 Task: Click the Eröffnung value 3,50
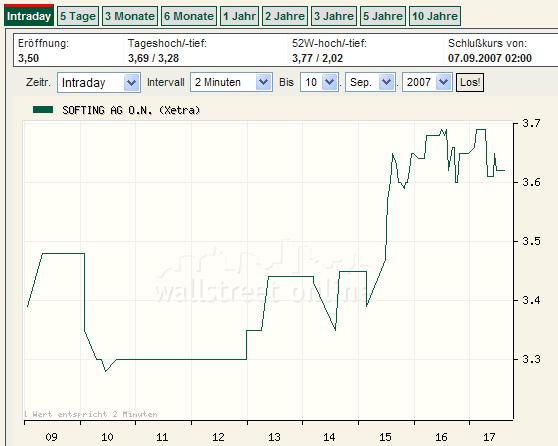click(28, 58)
